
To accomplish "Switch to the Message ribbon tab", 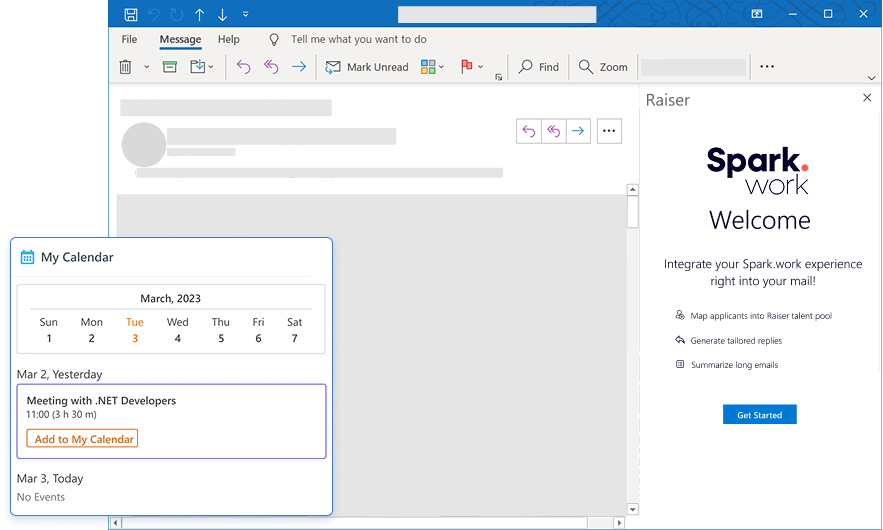I will (180, 39).
